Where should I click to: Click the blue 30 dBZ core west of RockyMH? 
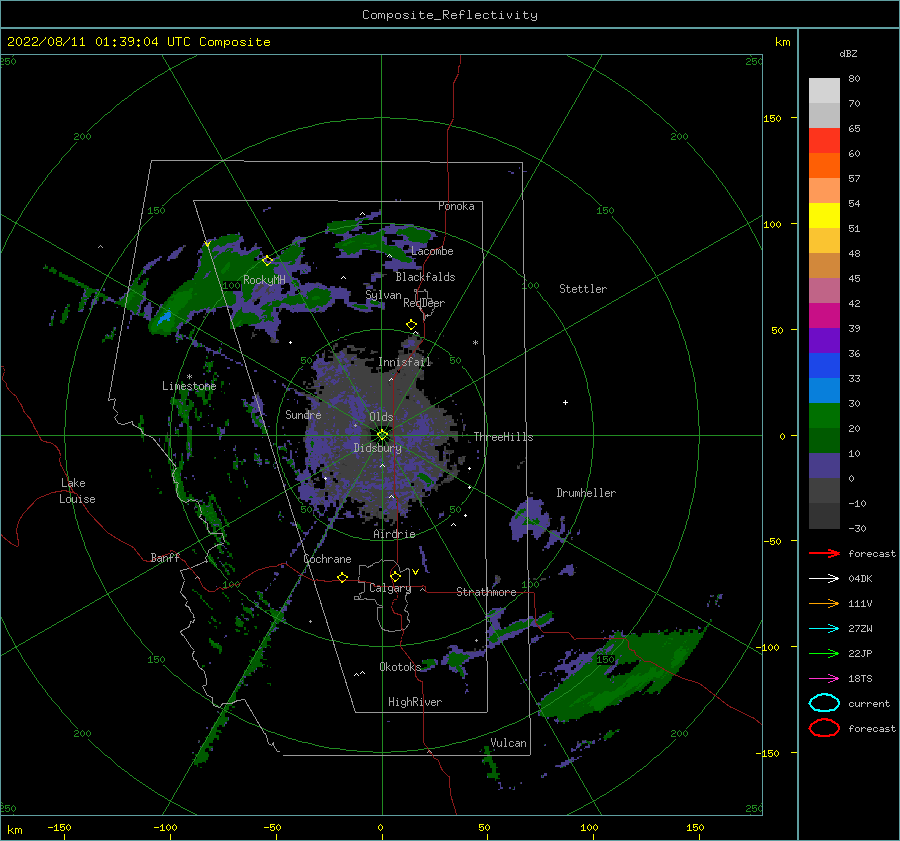coord(165,317)
